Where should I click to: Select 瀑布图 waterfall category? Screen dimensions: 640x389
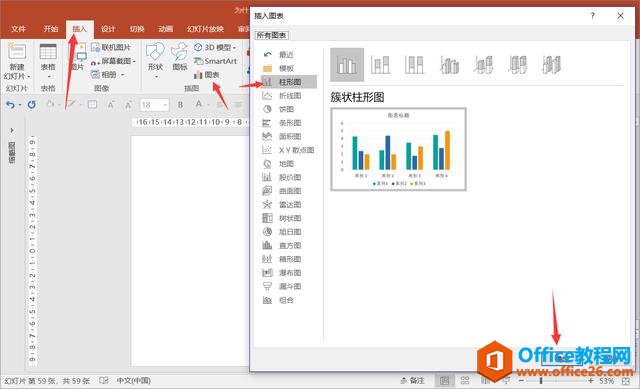(289, 273)
